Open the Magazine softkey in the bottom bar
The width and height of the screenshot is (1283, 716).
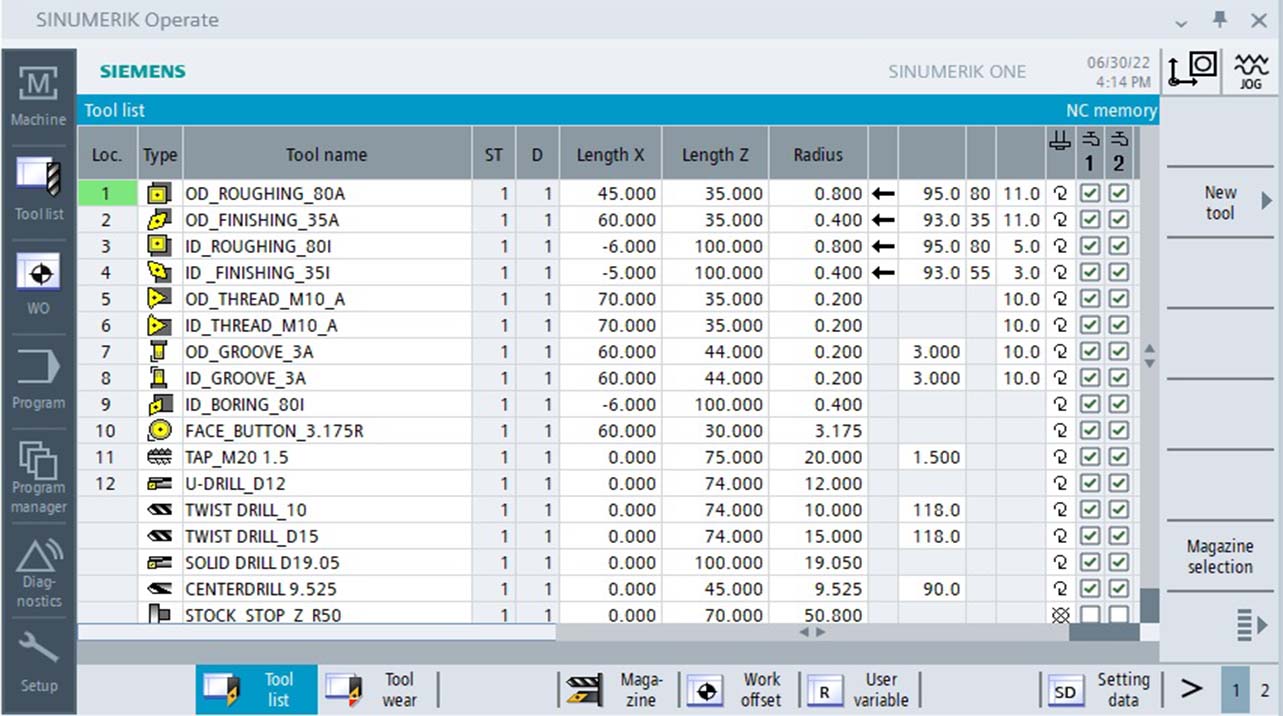[x=618, y=690]
